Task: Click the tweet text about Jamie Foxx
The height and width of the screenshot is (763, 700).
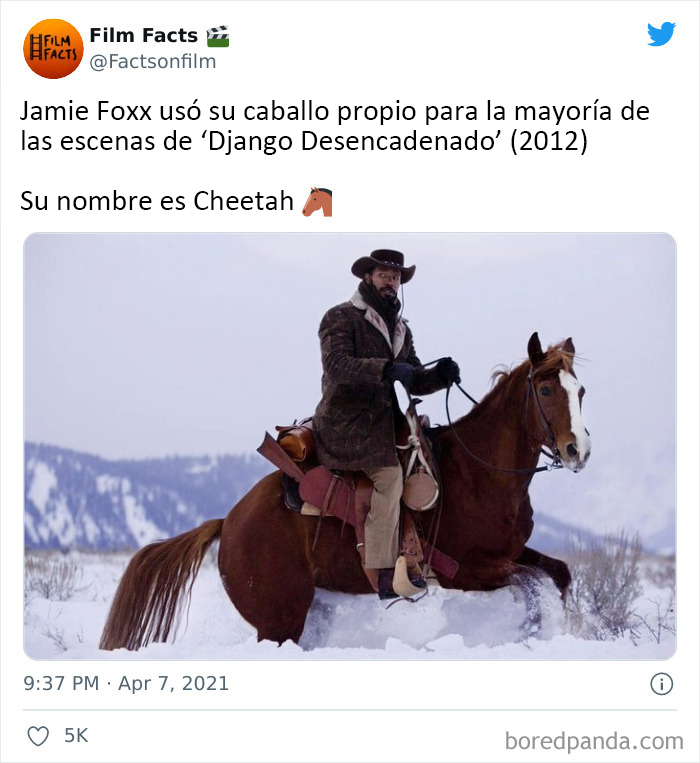Action: (335, 126)
